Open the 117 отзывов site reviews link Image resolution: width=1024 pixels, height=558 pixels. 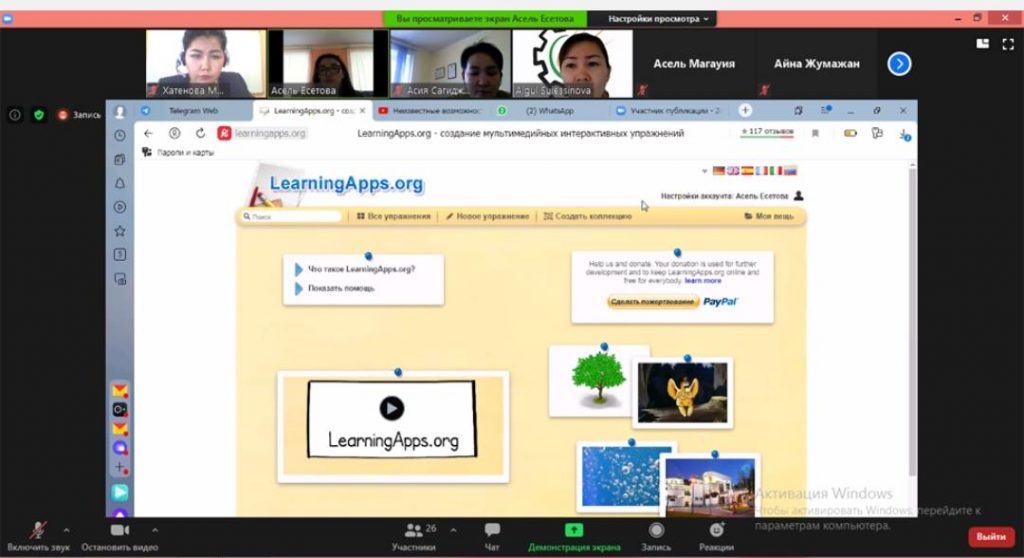(x=767, y=131)
